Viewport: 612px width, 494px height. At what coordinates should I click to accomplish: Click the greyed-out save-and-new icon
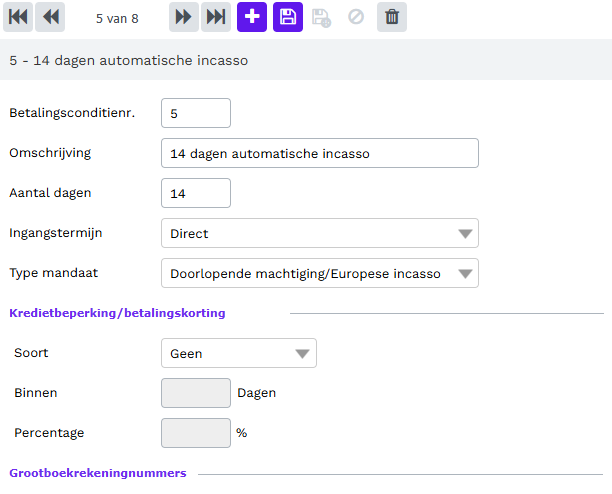click(322, 17)
